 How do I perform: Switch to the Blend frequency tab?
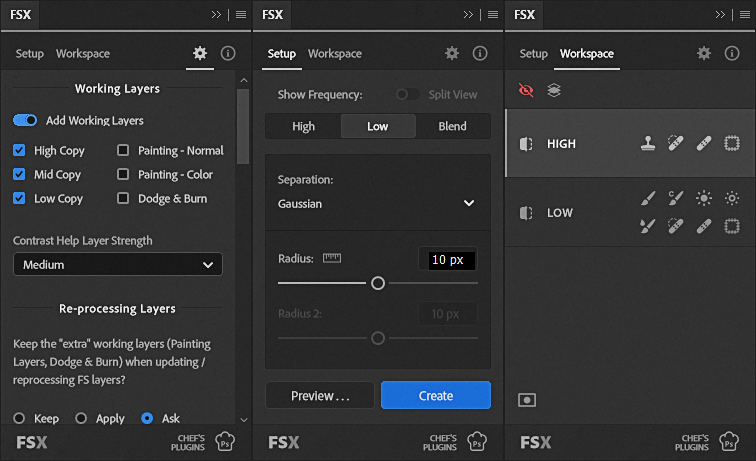(x=452, y=126)
